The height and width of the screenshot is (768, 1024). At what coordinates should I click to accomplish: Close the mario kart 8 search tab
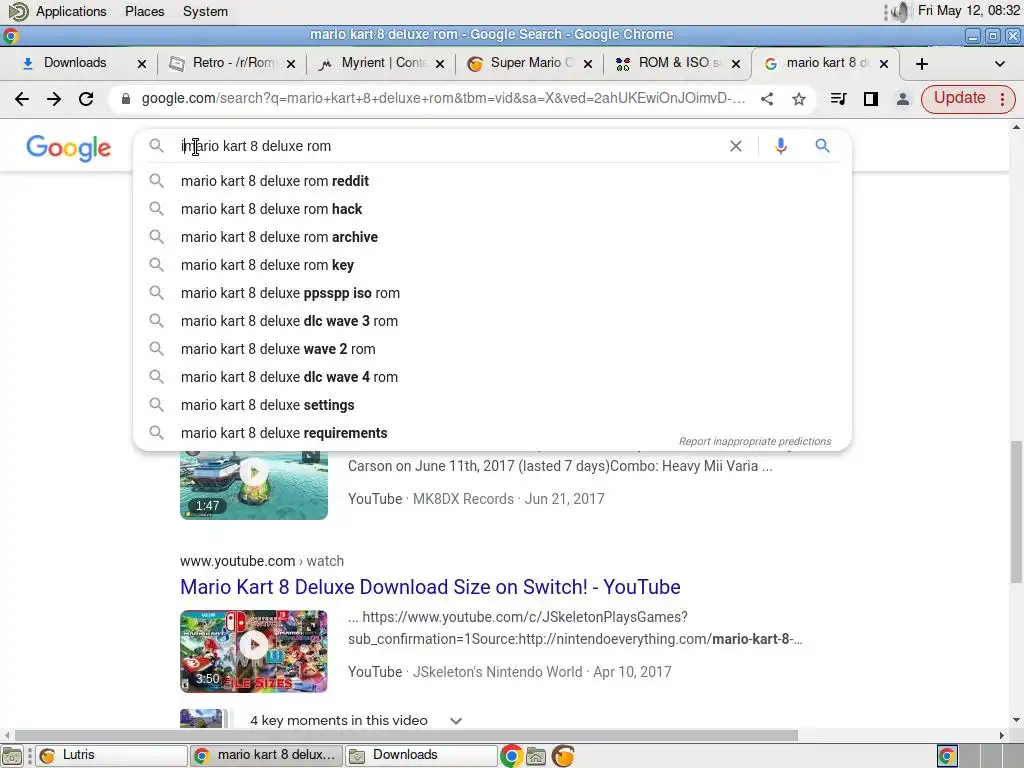tap(884, 63)
